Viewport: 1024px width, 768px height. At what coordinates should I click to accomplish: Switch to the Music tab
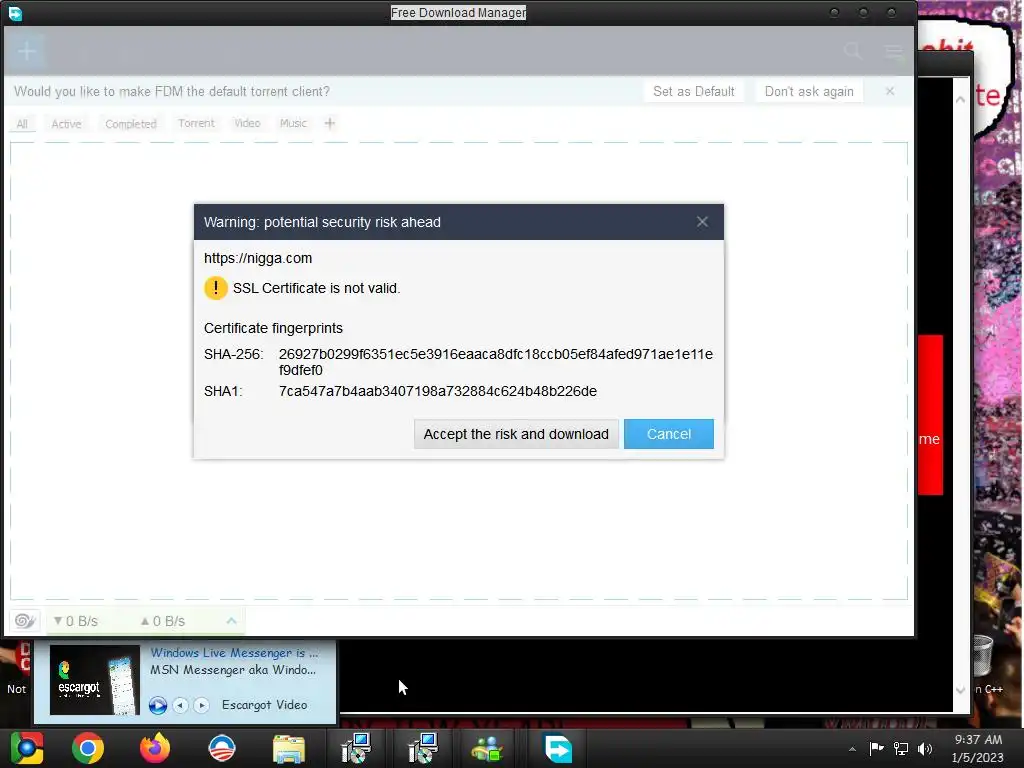click(293, 123)
